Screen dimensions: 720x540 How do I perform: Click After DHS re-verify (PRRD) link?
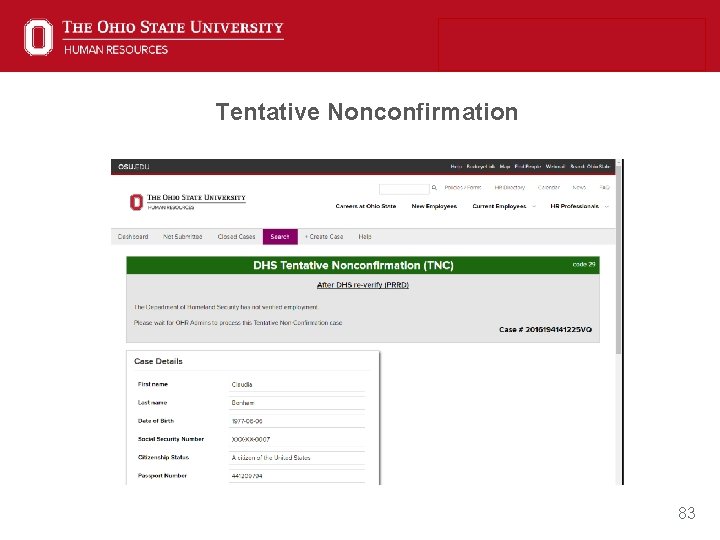click(x=363, y=285)
